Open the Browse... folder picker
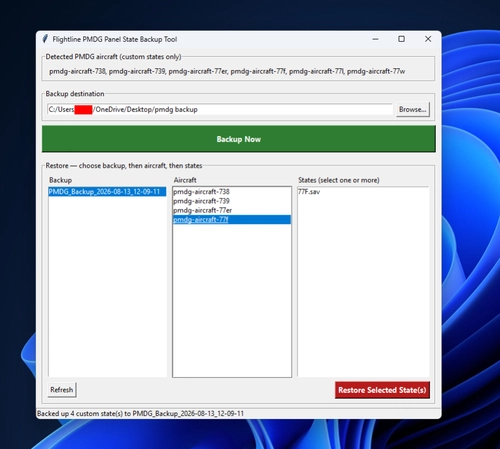500x449 pixels. [413, 109]
